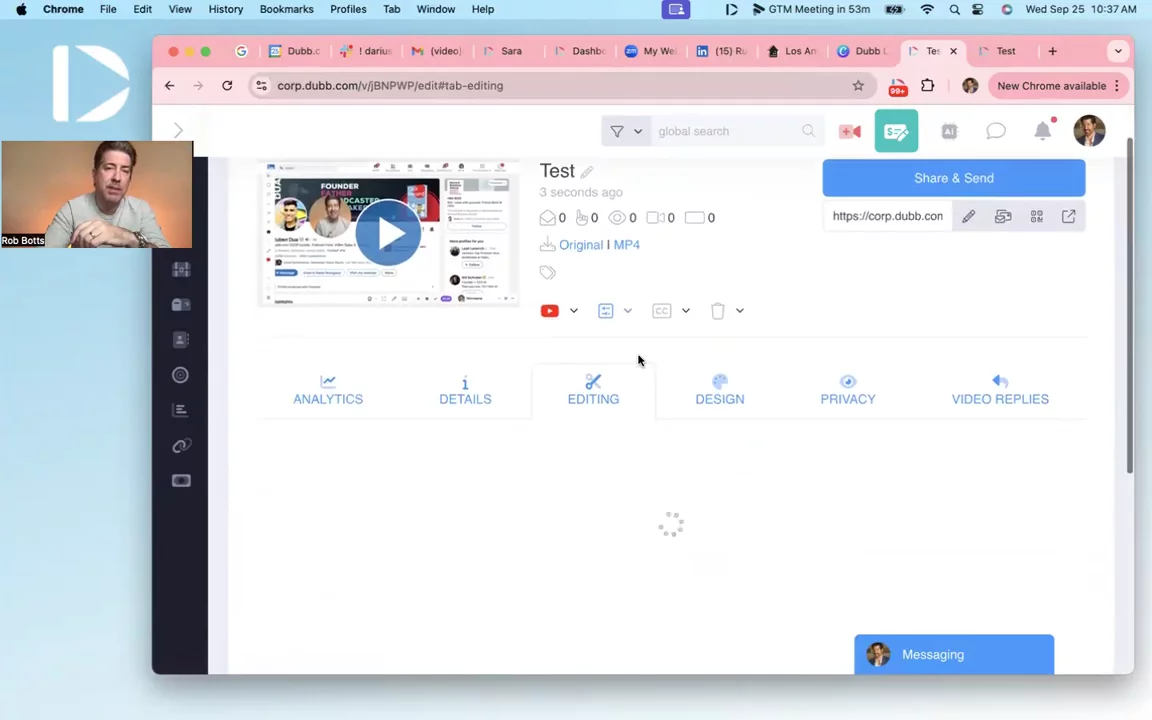The image size is (1152, 720).
Task: Play the Test video thumbnail
Action: 388,233
